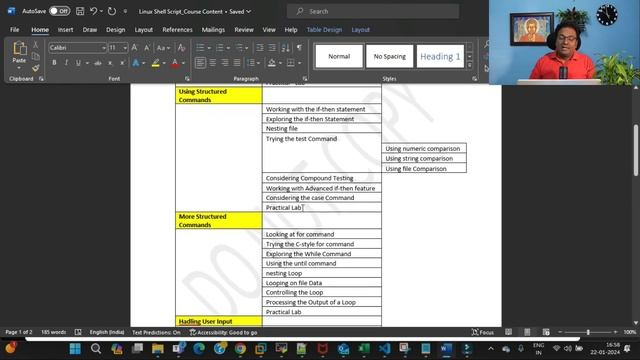This screenshot has width=640, height=360.
Task: Open Windows Start menu
Action: [75, 349]
